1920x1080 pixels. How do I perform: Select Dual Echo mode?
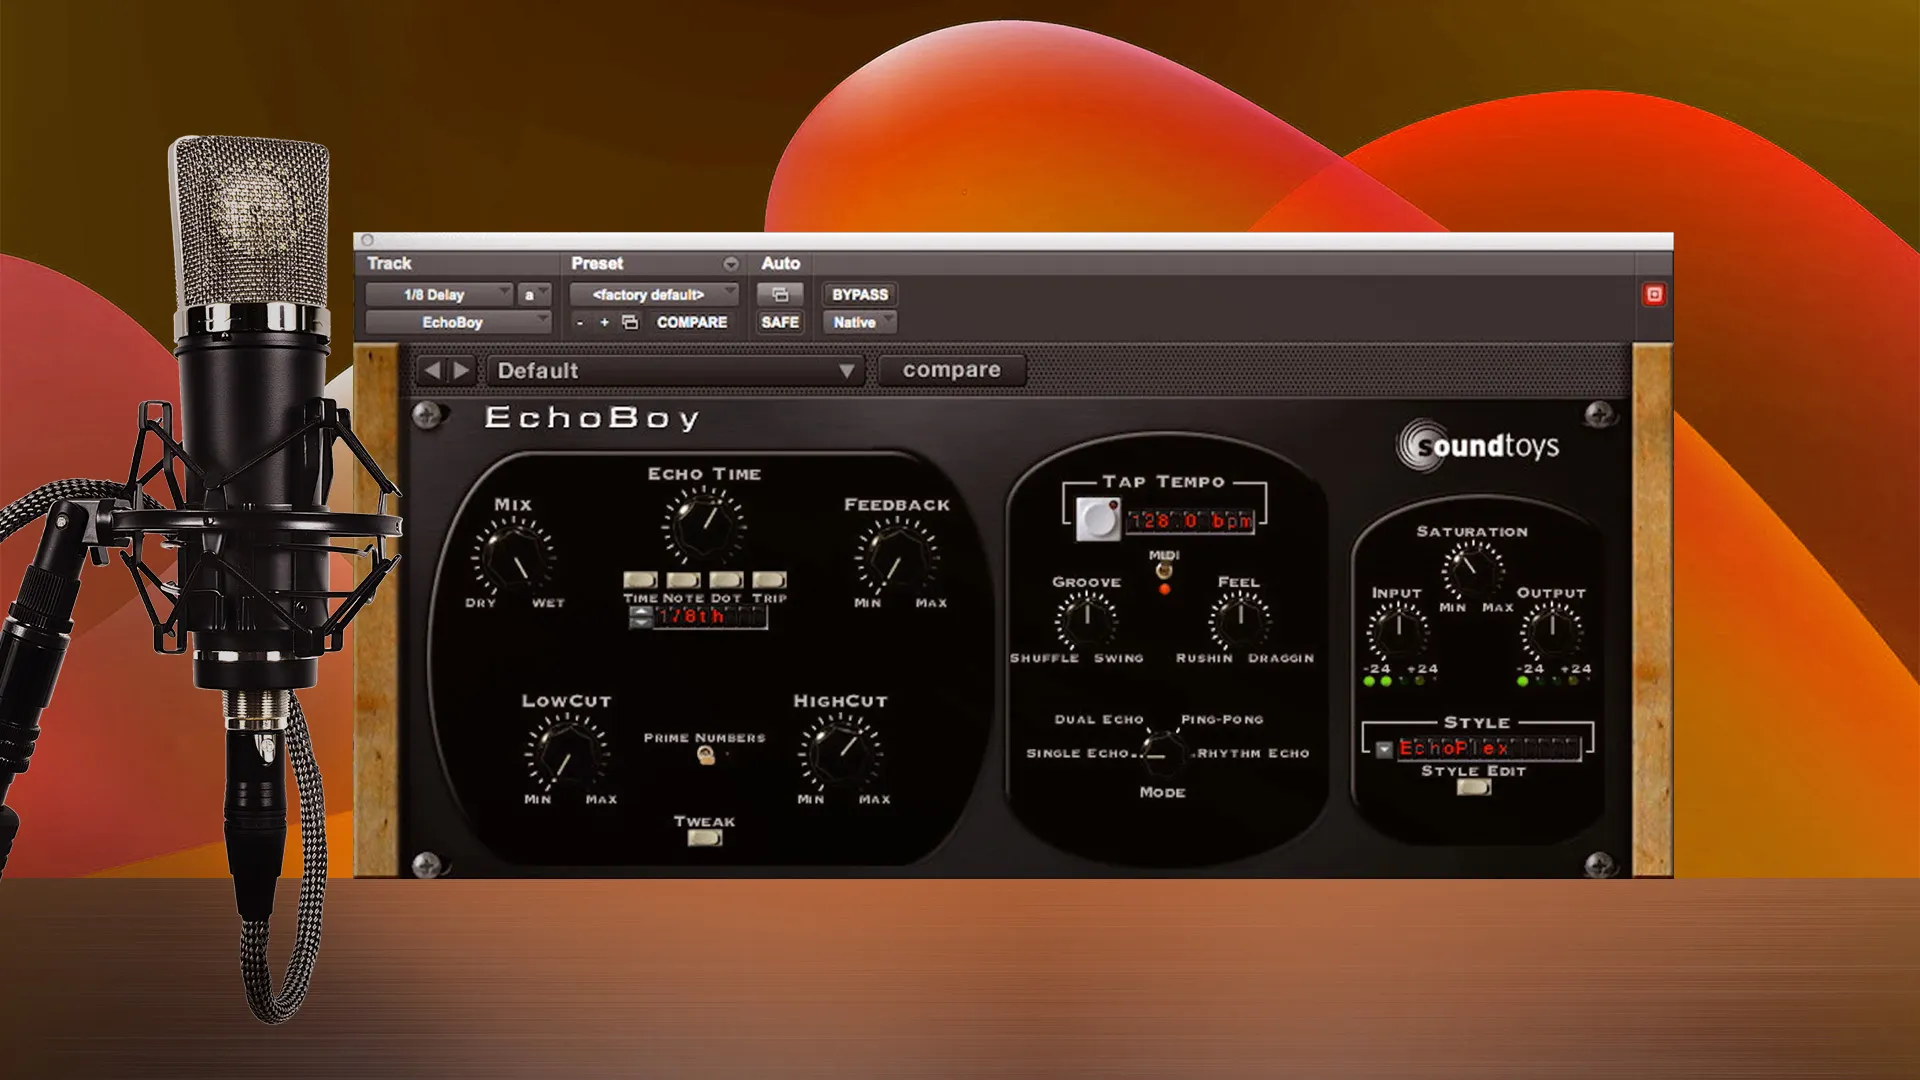click(1099, 719)
